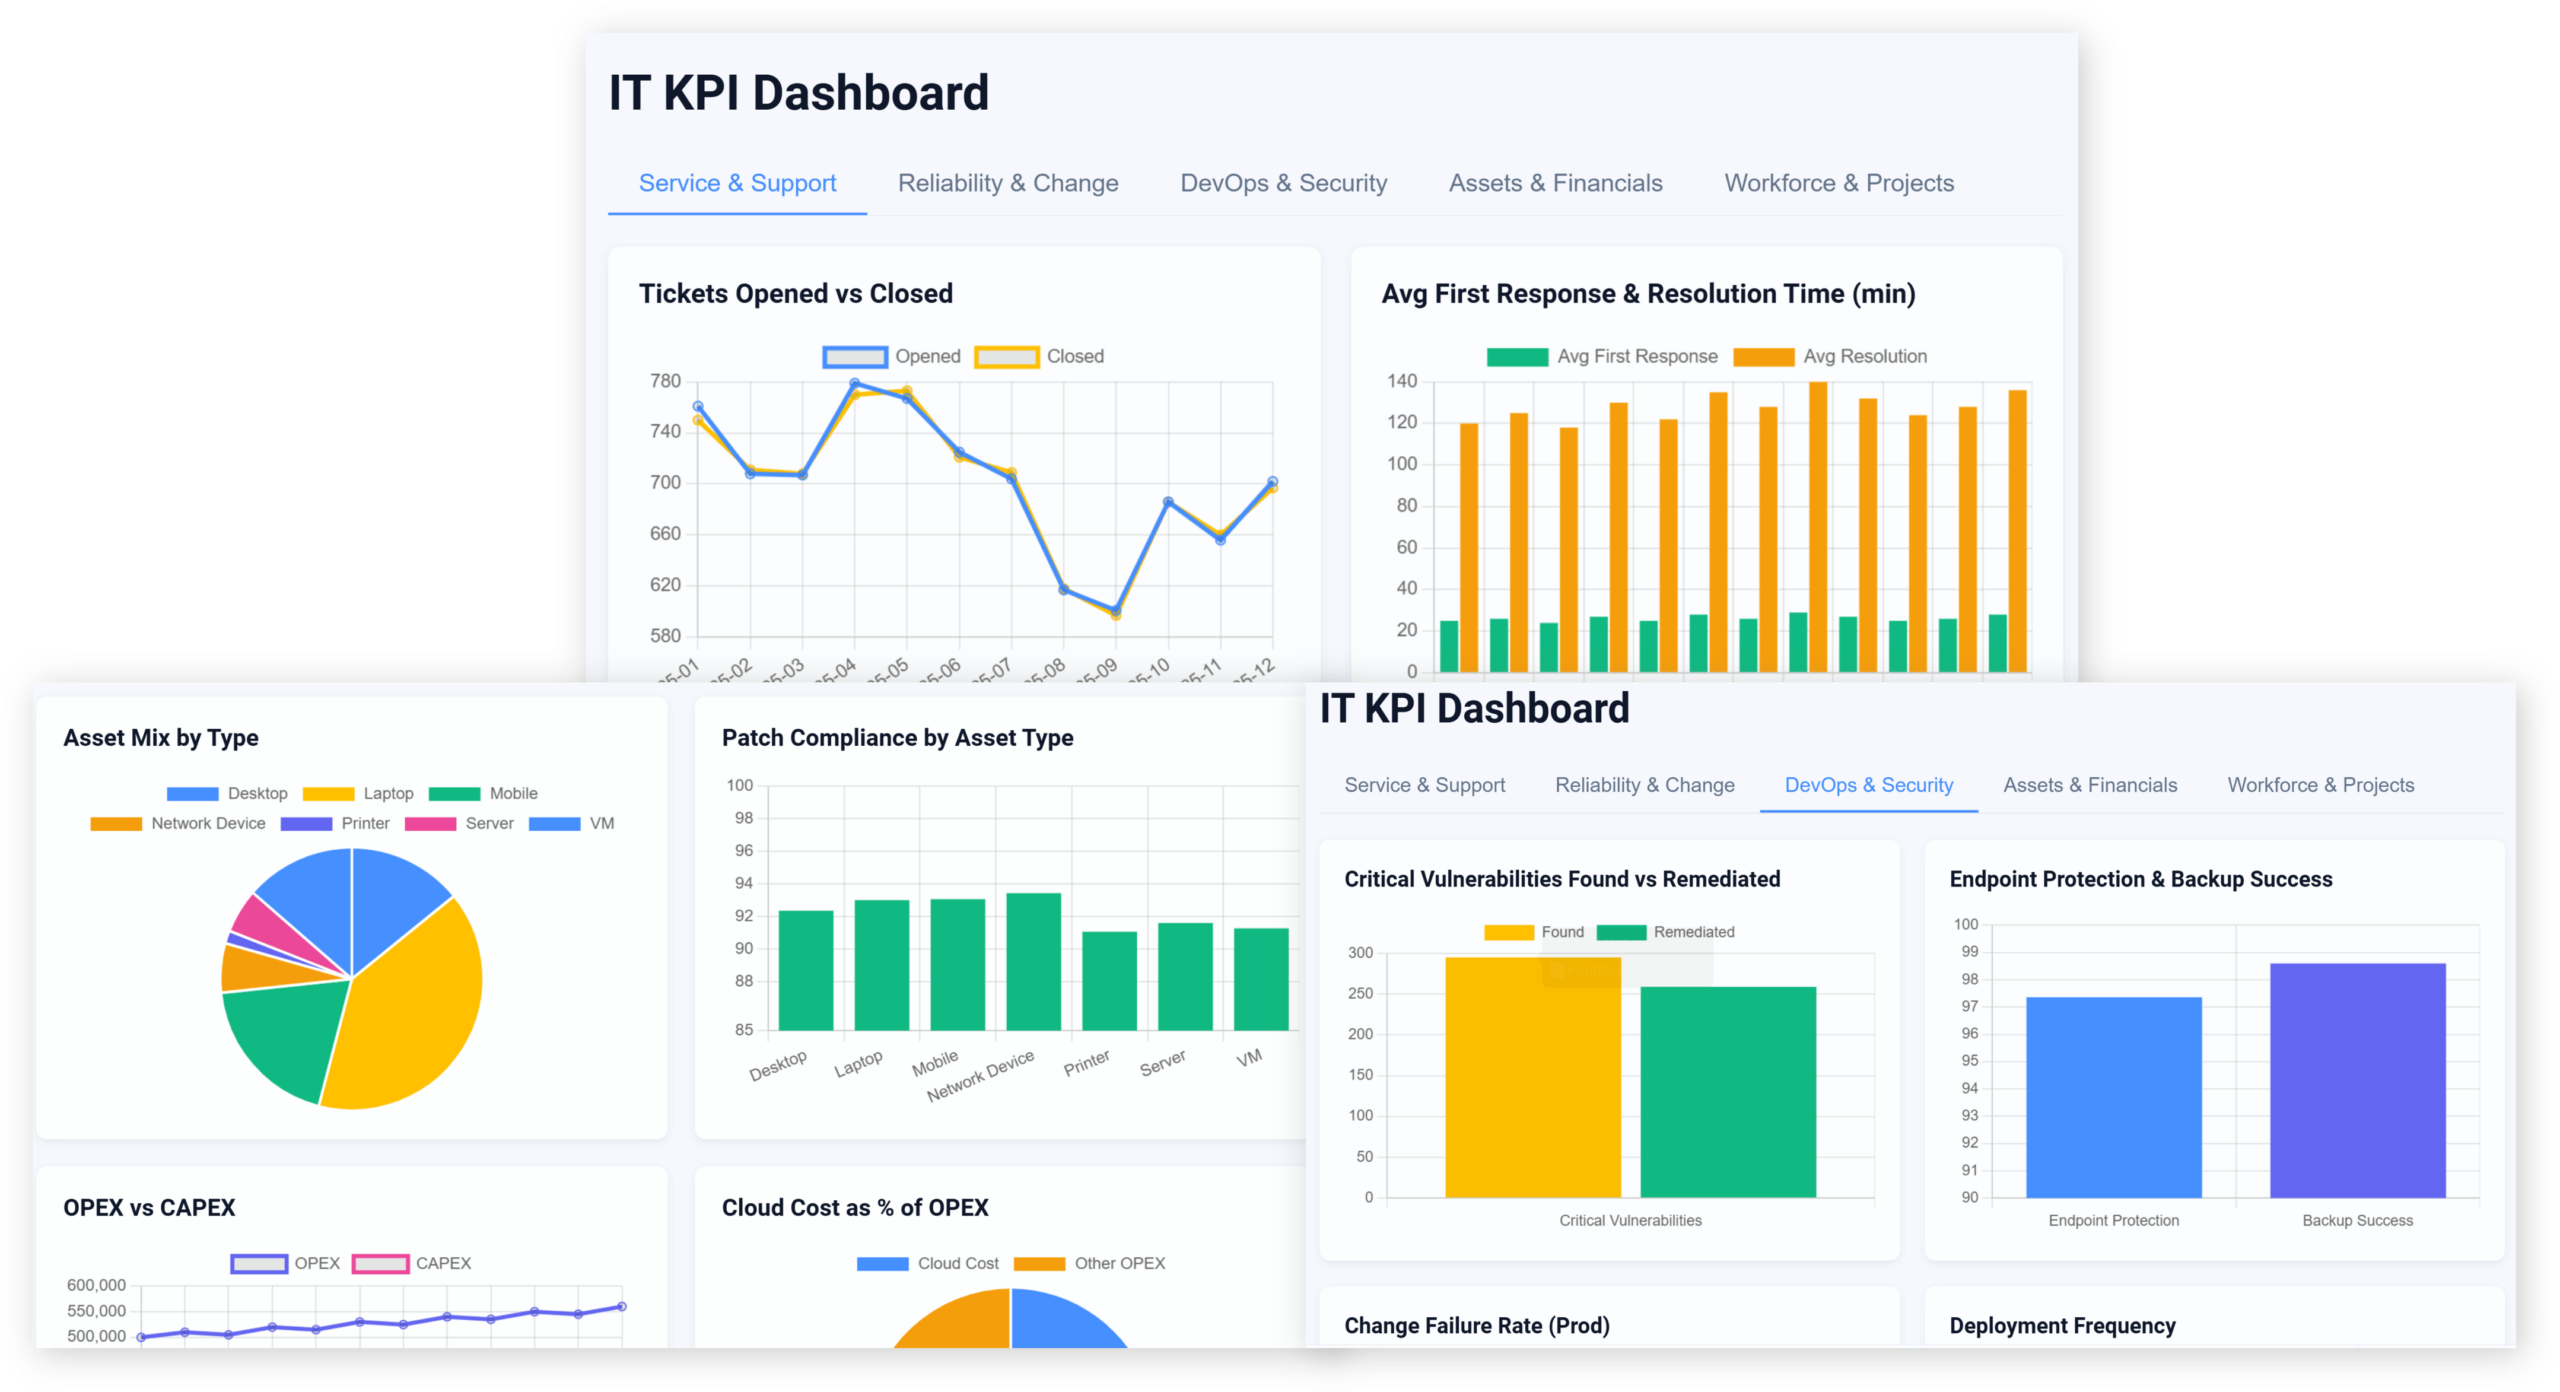This screenshot has width=2560, height=1392.
Task: Click the Network Device bar in Patch Compliance
Action: click(1033, 961)
